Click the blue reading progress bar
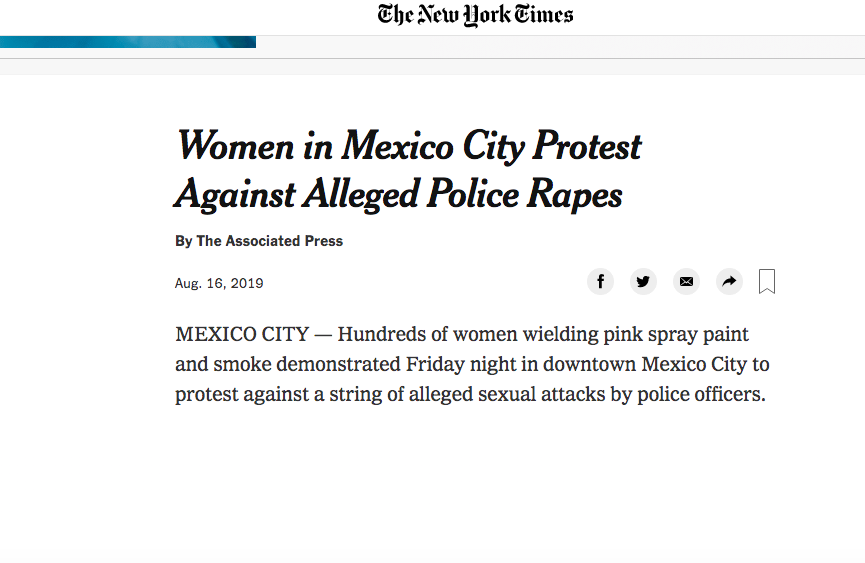Viewport: 865px width, 563px height. (128, 42)
